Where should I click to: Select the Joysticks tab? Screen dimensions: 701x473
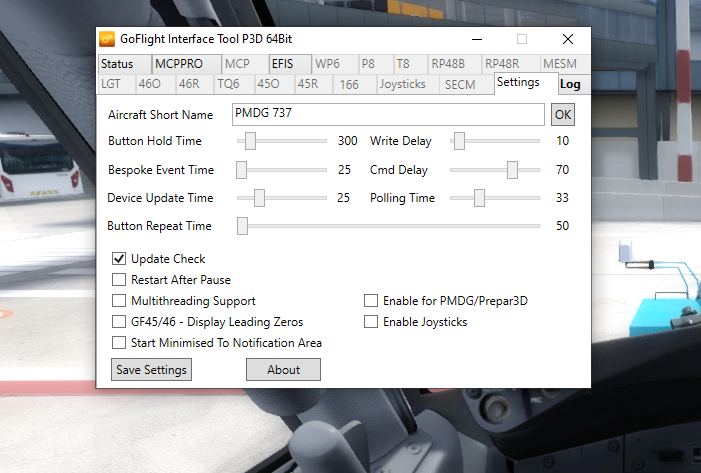pyautogui.click(x=405, y=85)
